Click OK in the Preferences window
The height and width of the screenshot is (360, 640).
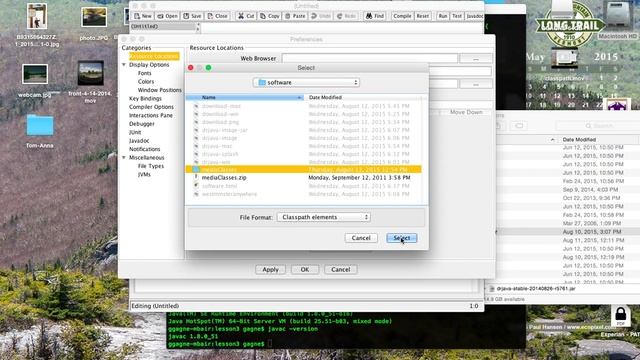[305, 269]
